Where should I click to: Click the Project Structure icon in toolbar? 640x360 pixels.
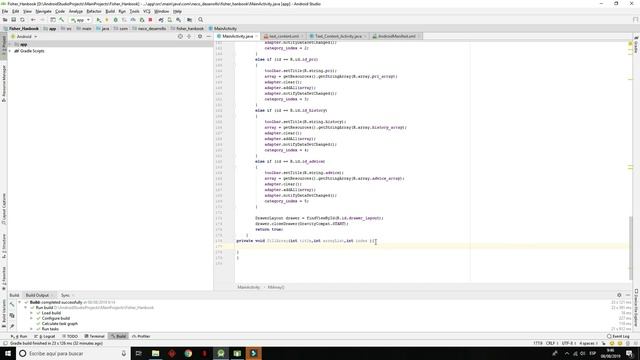point(189,20)
